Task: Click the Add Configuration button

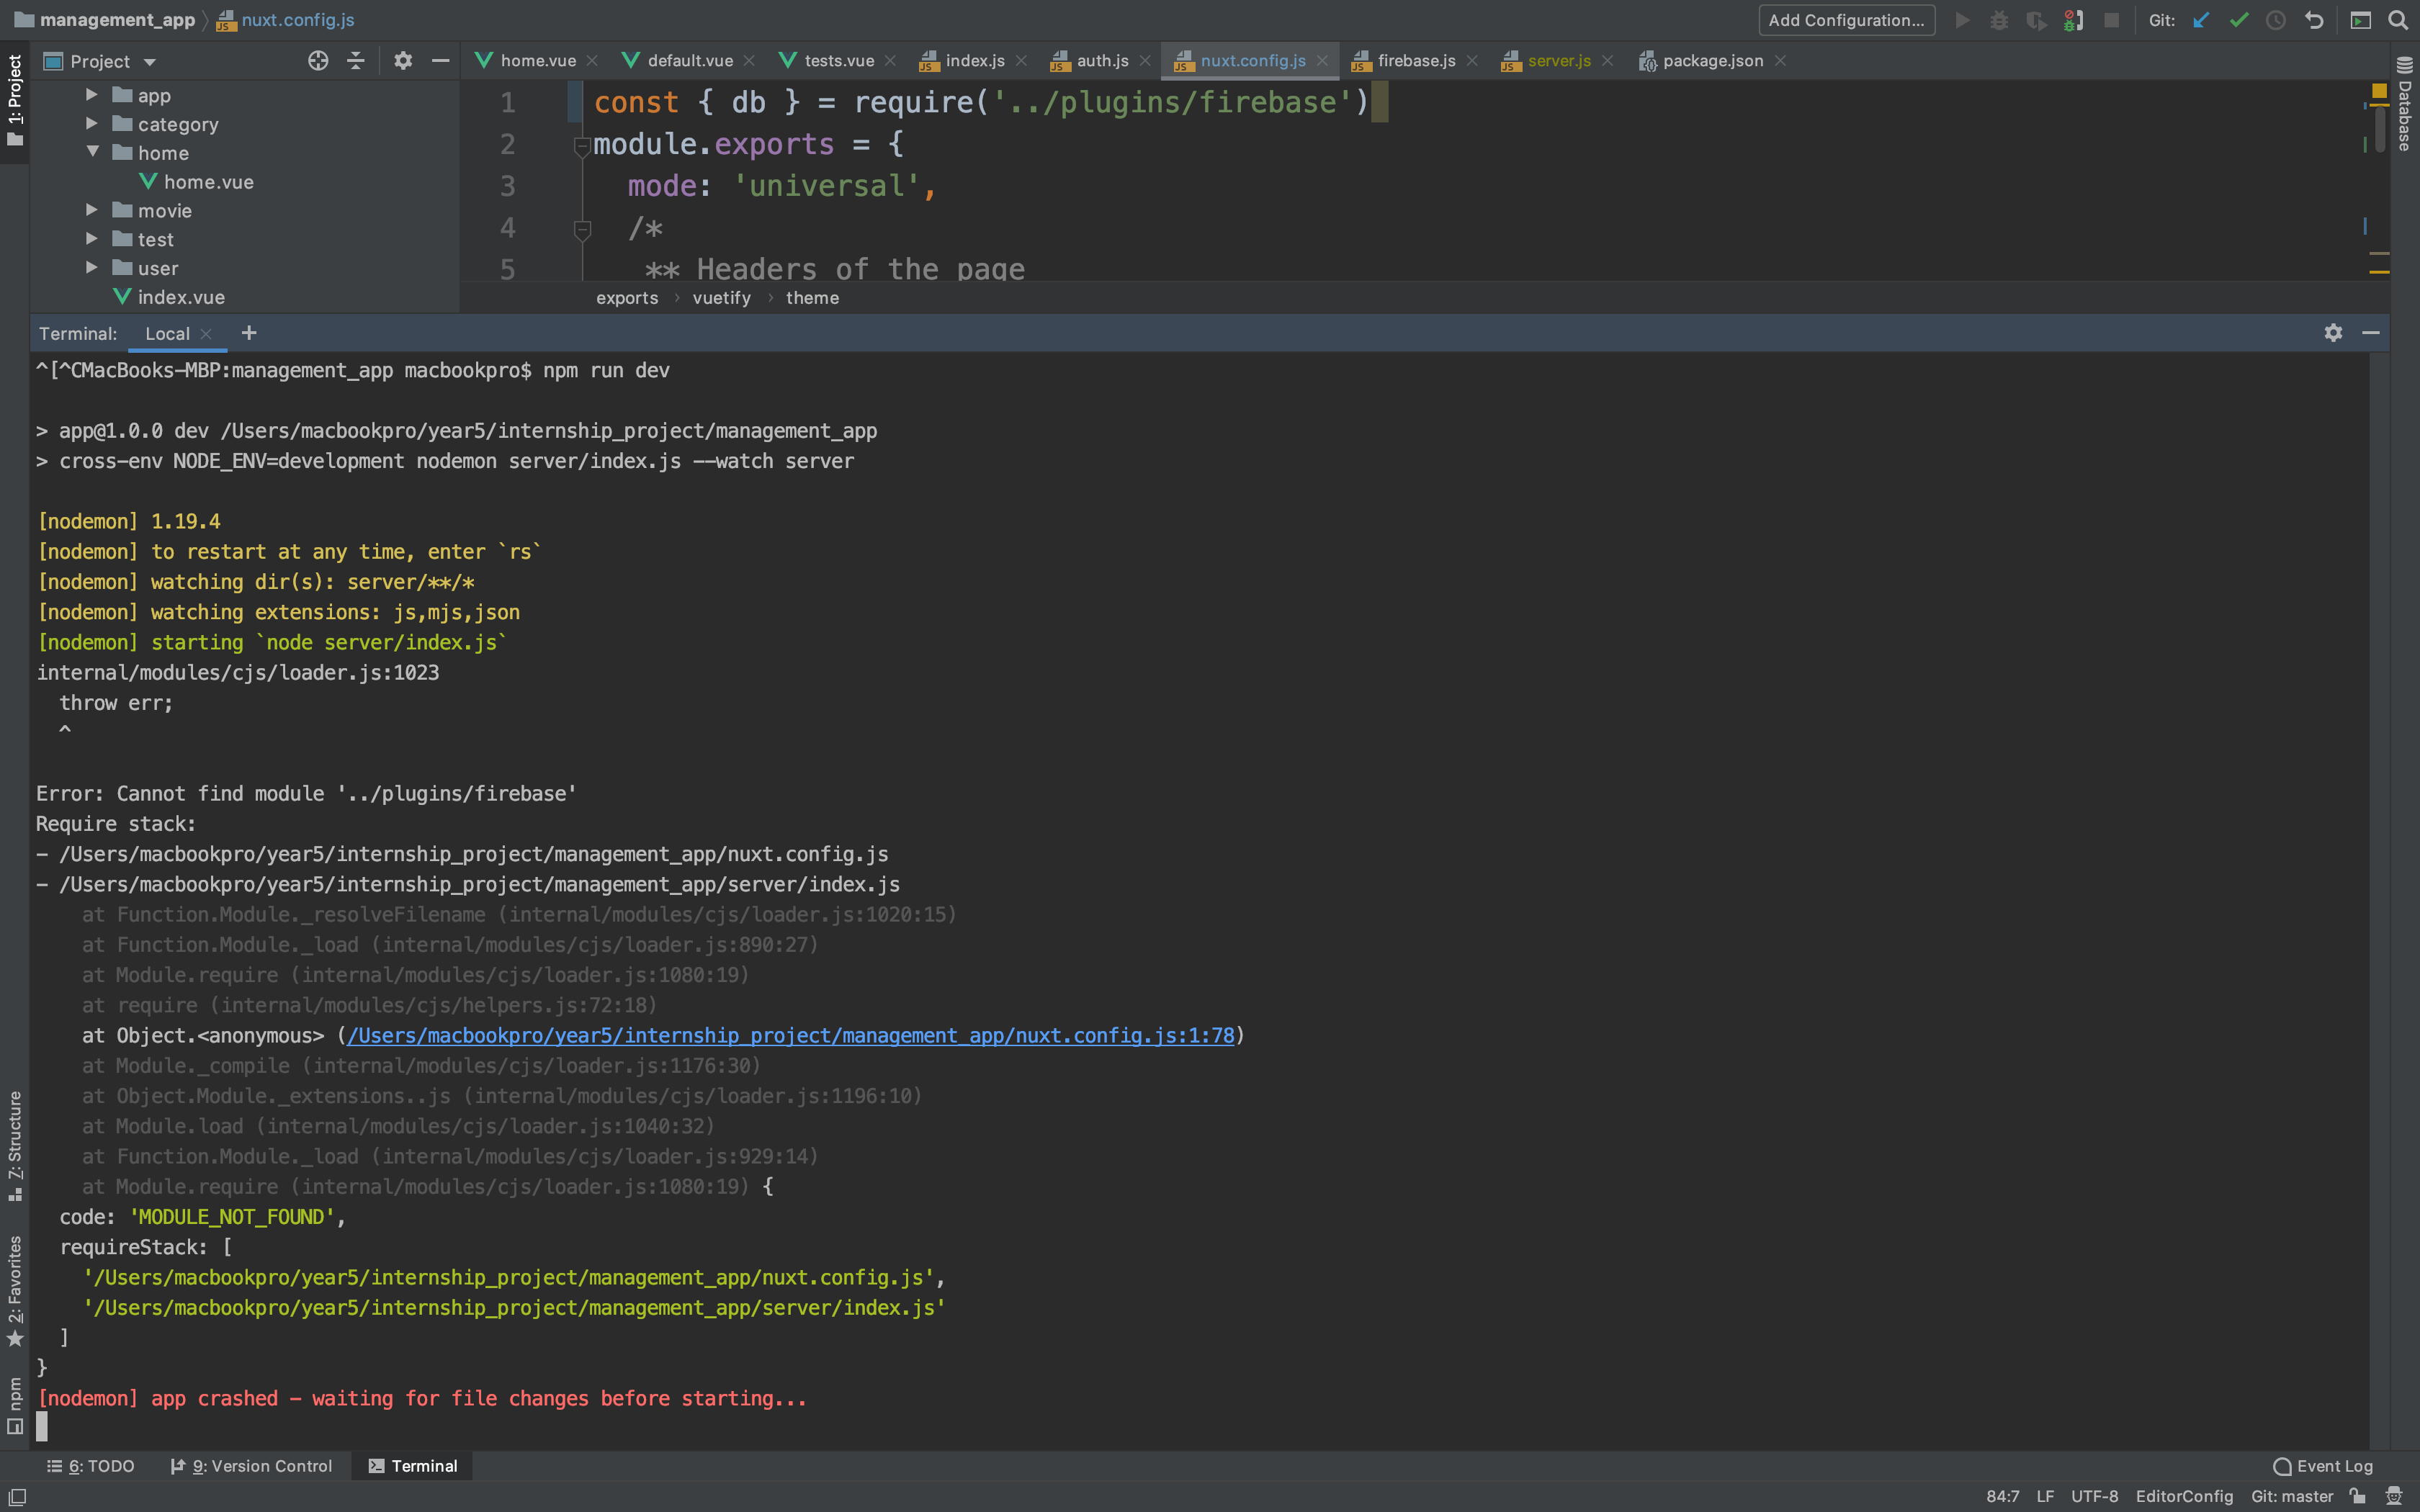Action: 1846,20
